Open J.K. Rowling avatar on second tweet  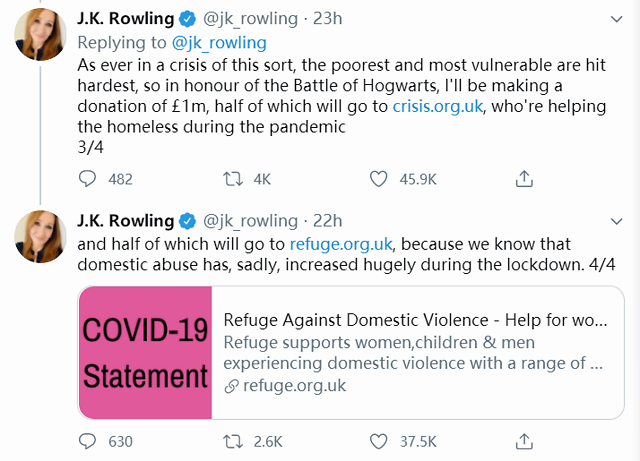40,238
